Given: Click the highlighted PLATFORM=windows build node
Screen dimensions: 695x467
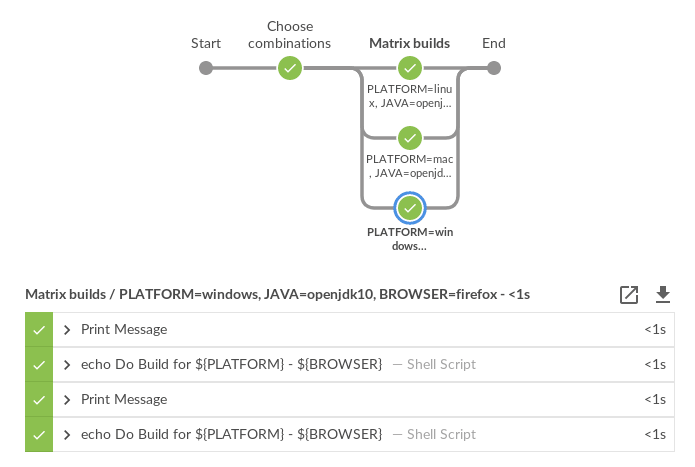Looking at the screenshot, I should click(x=409, y=208).
